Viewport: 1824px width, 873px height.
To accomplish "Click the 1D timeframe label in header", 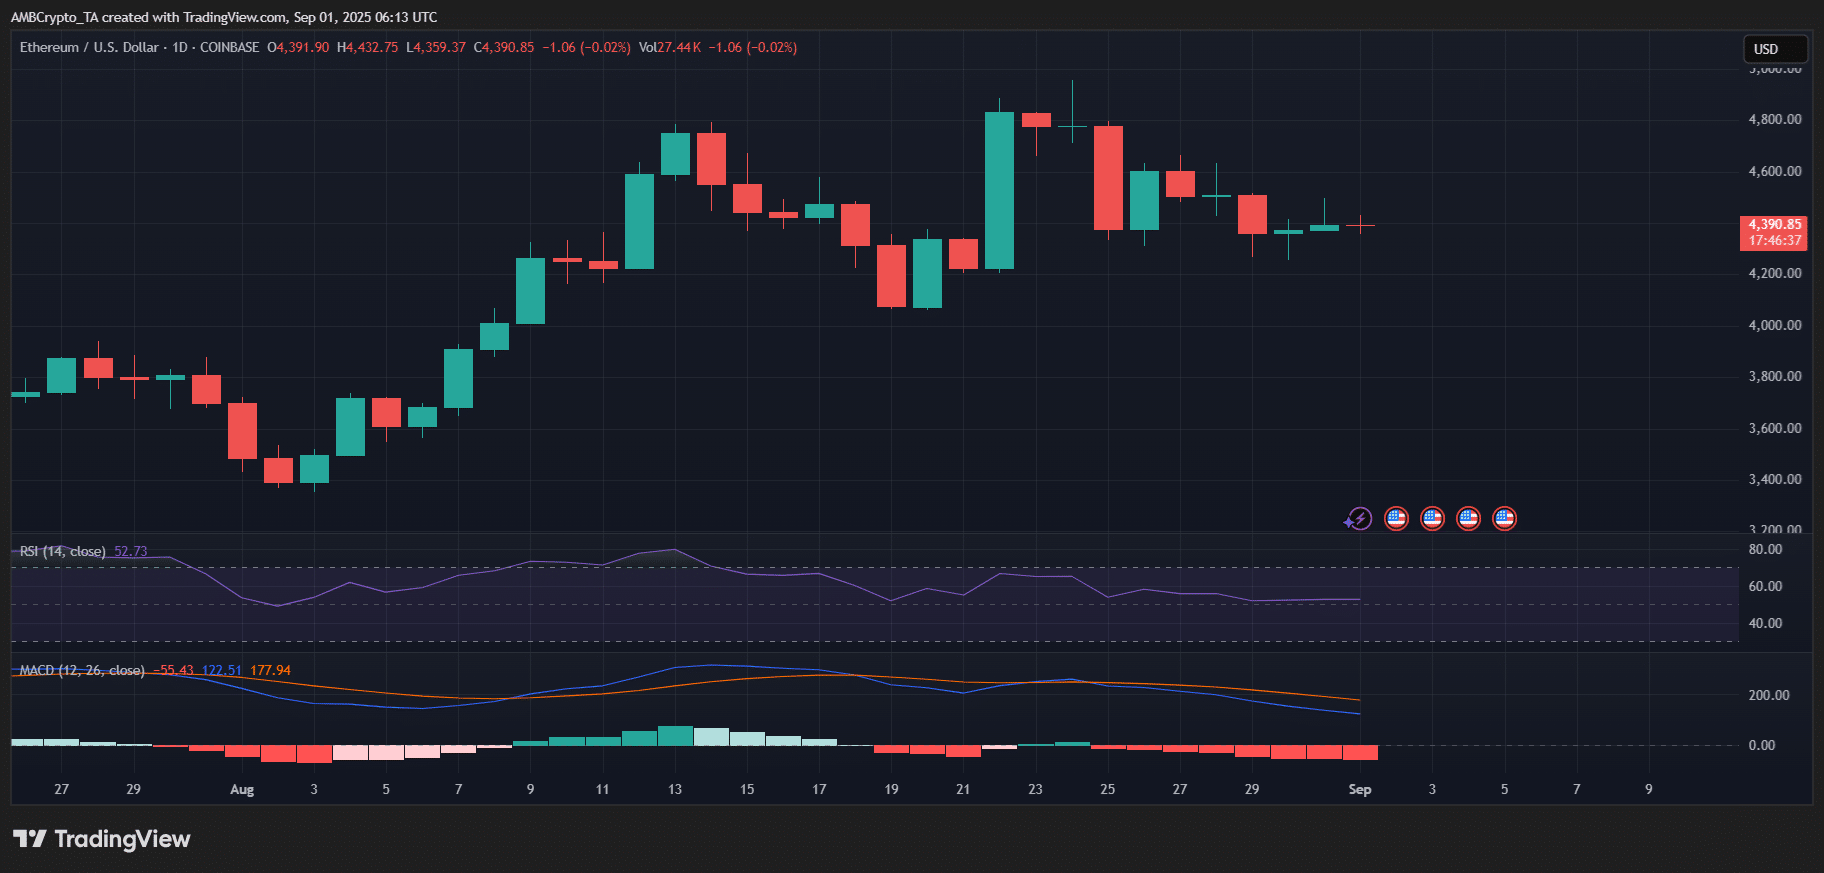I will [x=180, y=47].
